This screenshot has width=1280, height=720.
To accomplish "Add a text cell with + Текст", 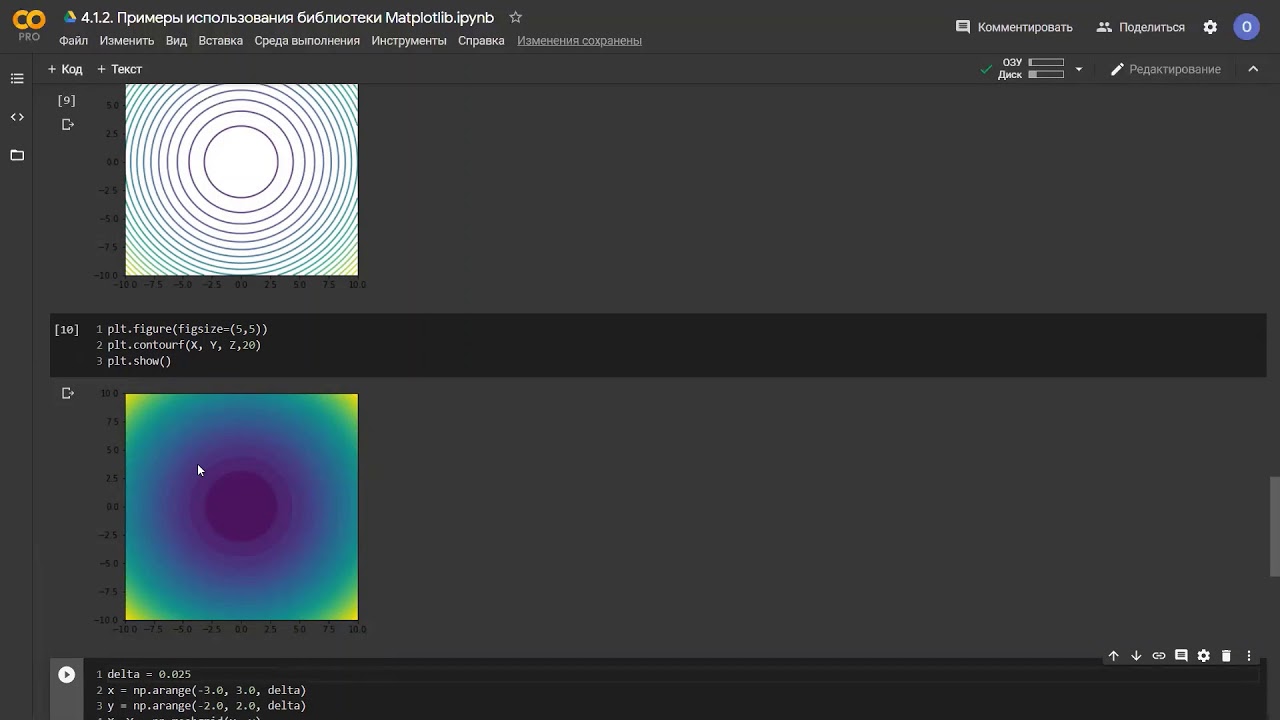I will tap(119, 69).
